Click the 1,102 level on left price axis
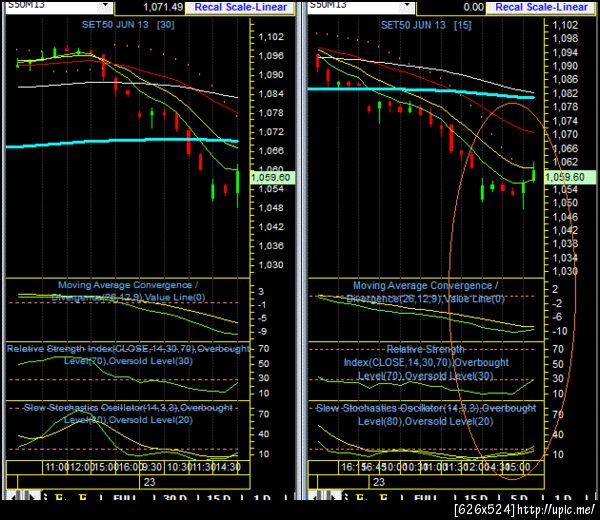The height and width of the screenshot is (520, 600). [x=271, y=37]
